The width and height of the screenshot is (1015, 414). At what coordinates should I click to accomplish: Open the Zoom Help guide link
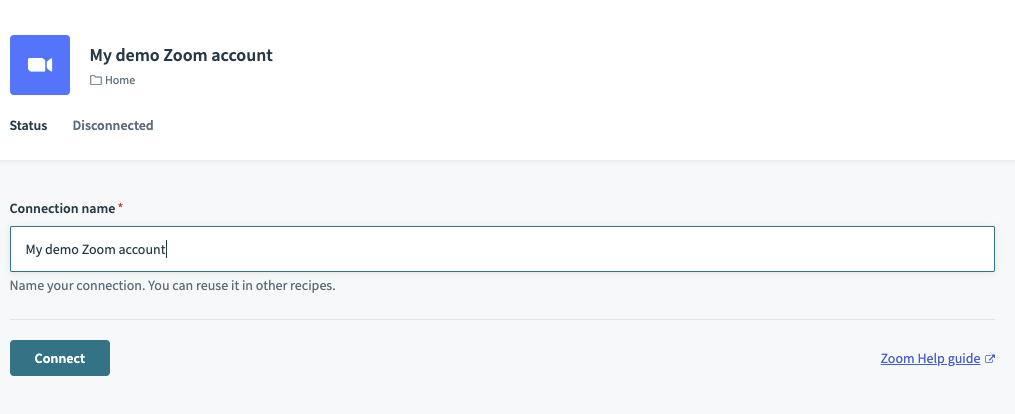[930, 358]
